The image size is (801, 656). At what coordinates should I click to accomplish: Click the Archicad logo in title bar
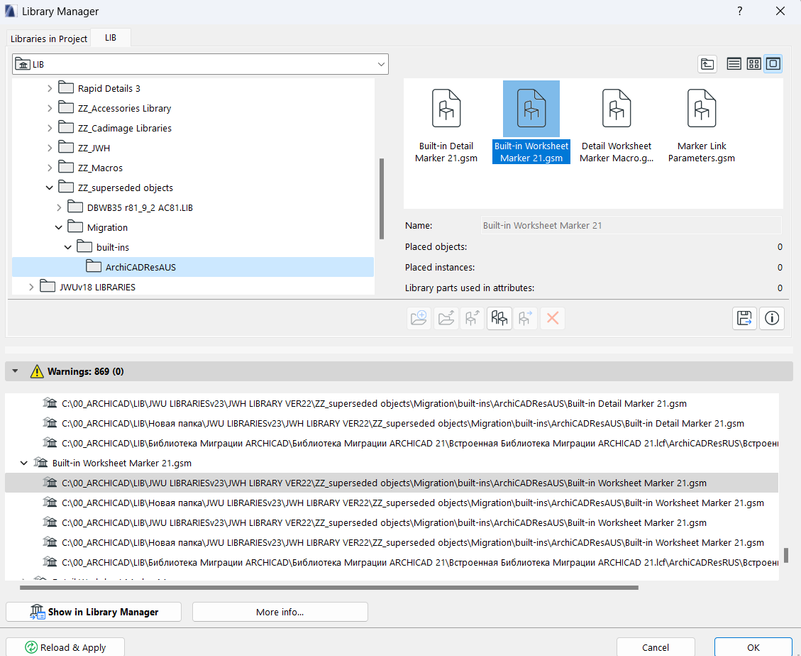tap(10, 11)
